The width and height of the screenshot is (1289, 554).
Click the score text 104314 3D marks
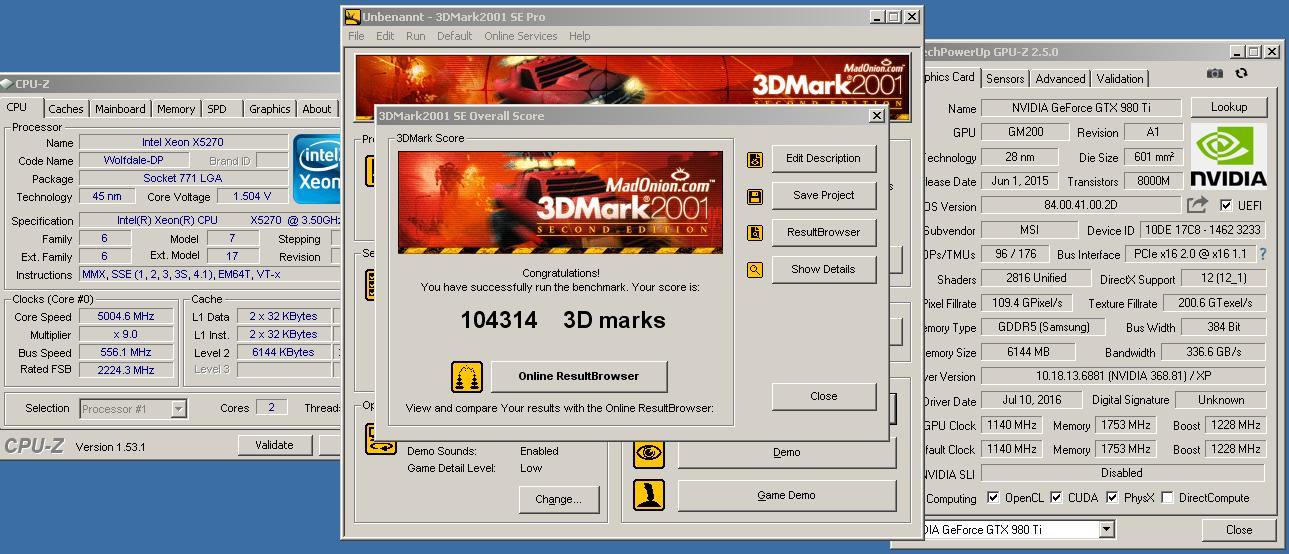[562, 320]
